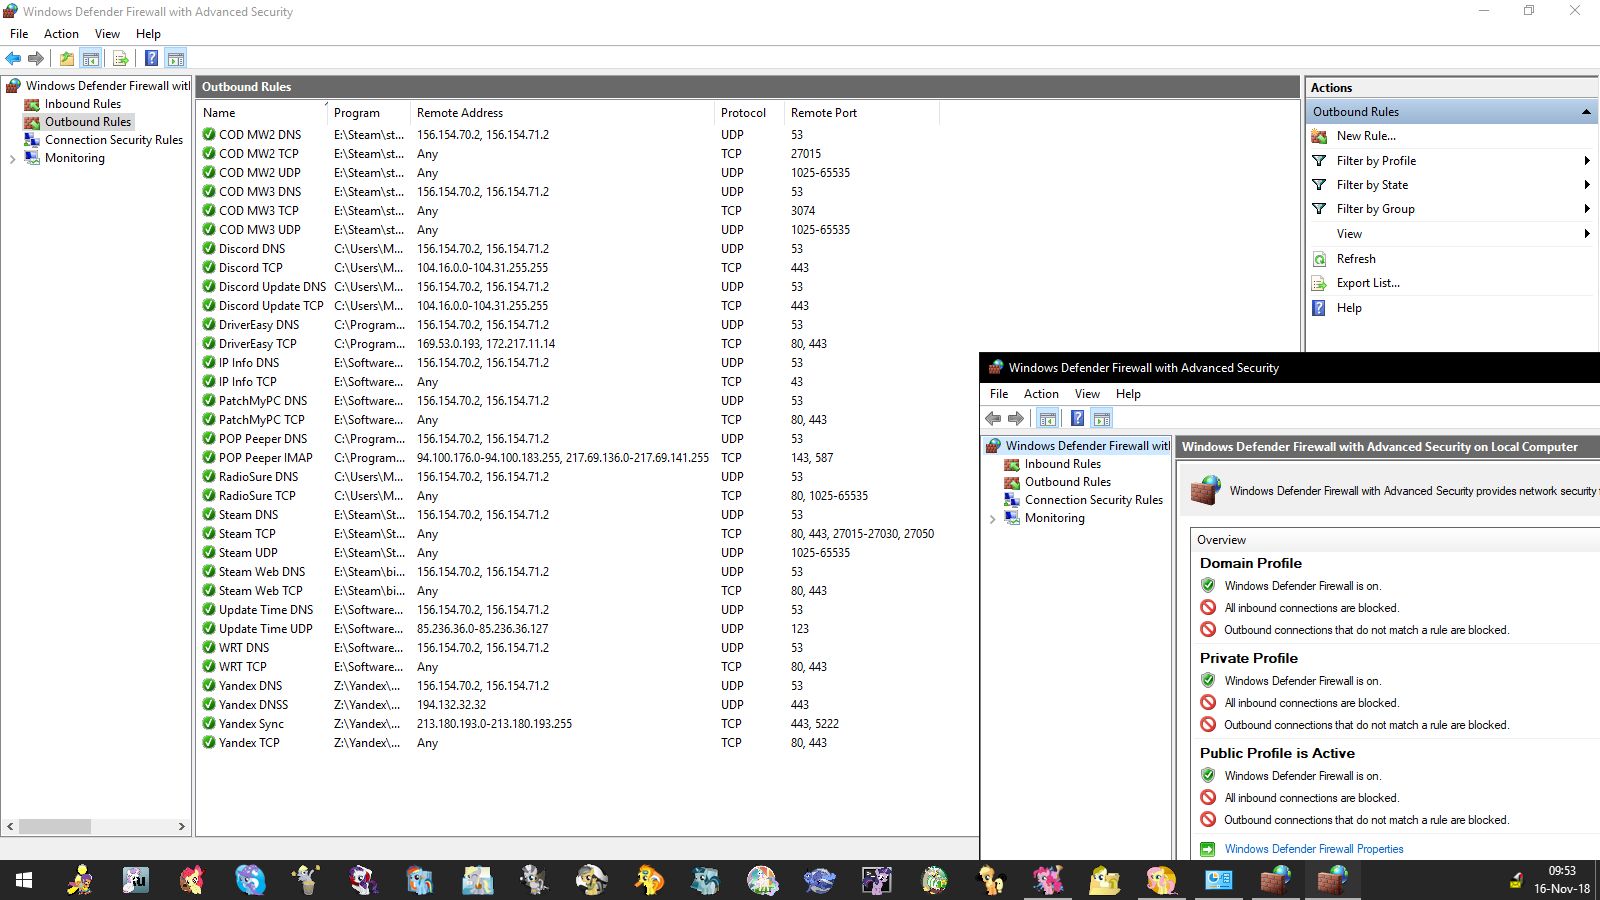The width and height of the screenshot is (1600, 900).
Task: Select the DriverEasy TCP rule
Action: coord(570,344)
